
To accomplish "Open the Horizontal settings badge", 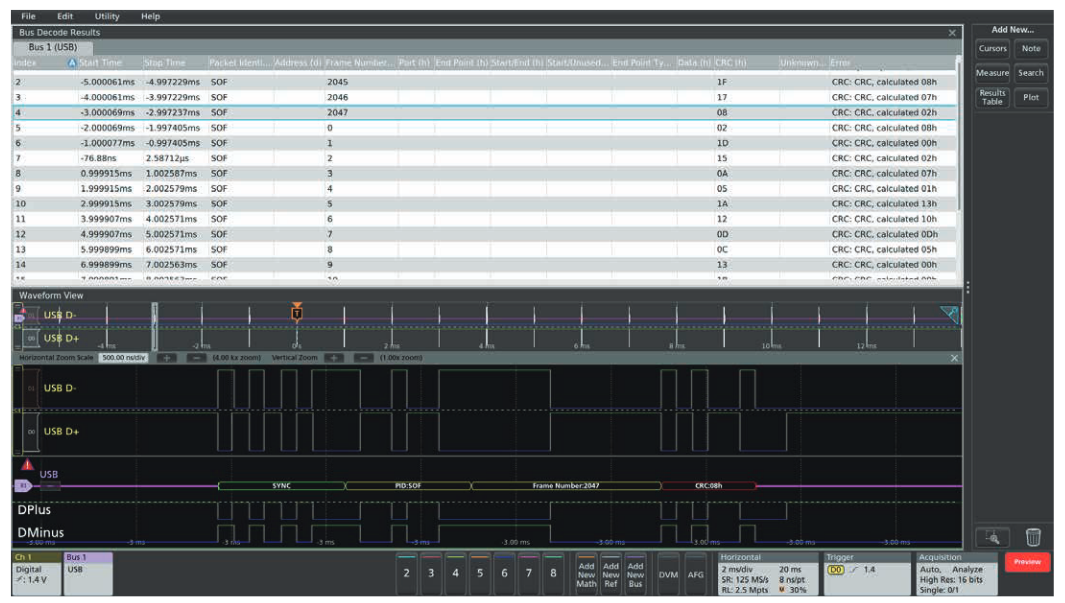I will [765, 573].
